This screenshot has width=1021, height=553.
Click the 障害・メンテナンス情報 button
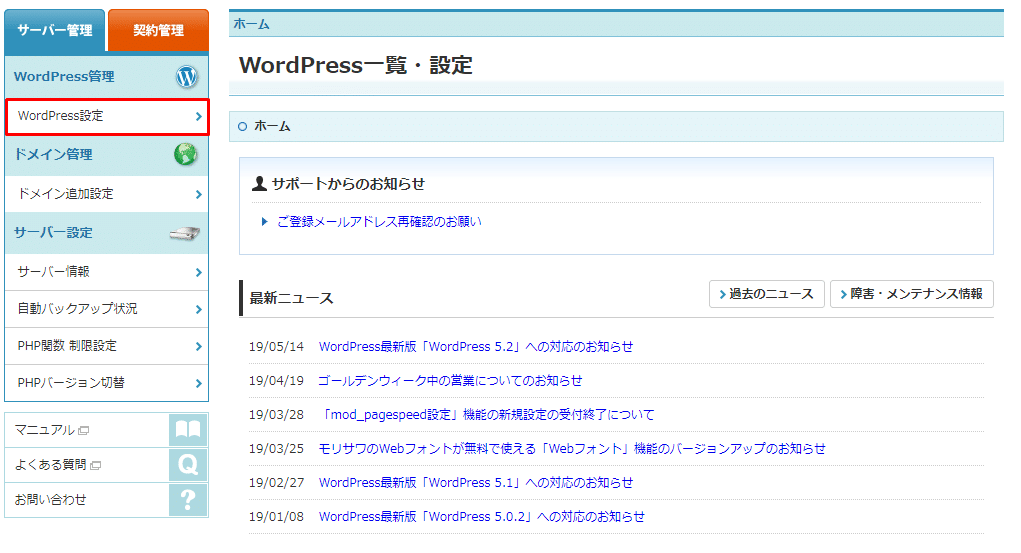point(912,294)
